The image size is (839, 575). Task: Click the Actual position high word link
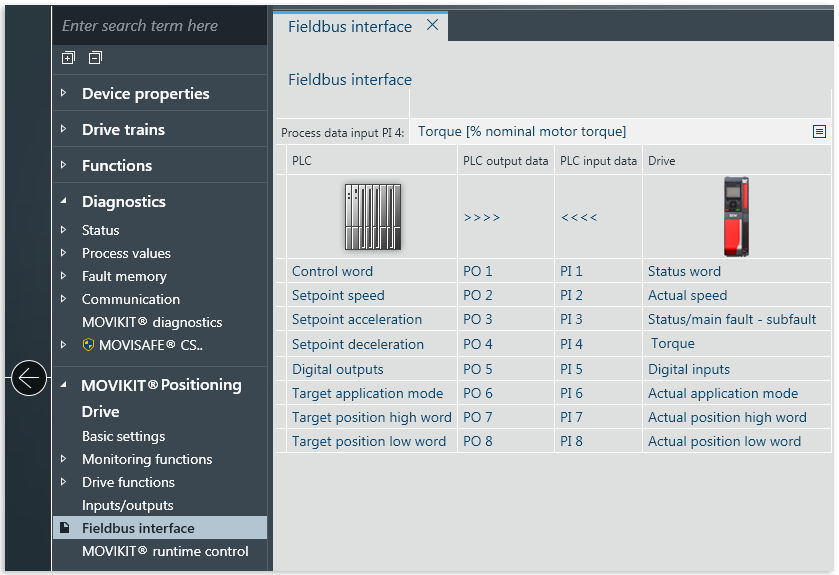point(727,417)
